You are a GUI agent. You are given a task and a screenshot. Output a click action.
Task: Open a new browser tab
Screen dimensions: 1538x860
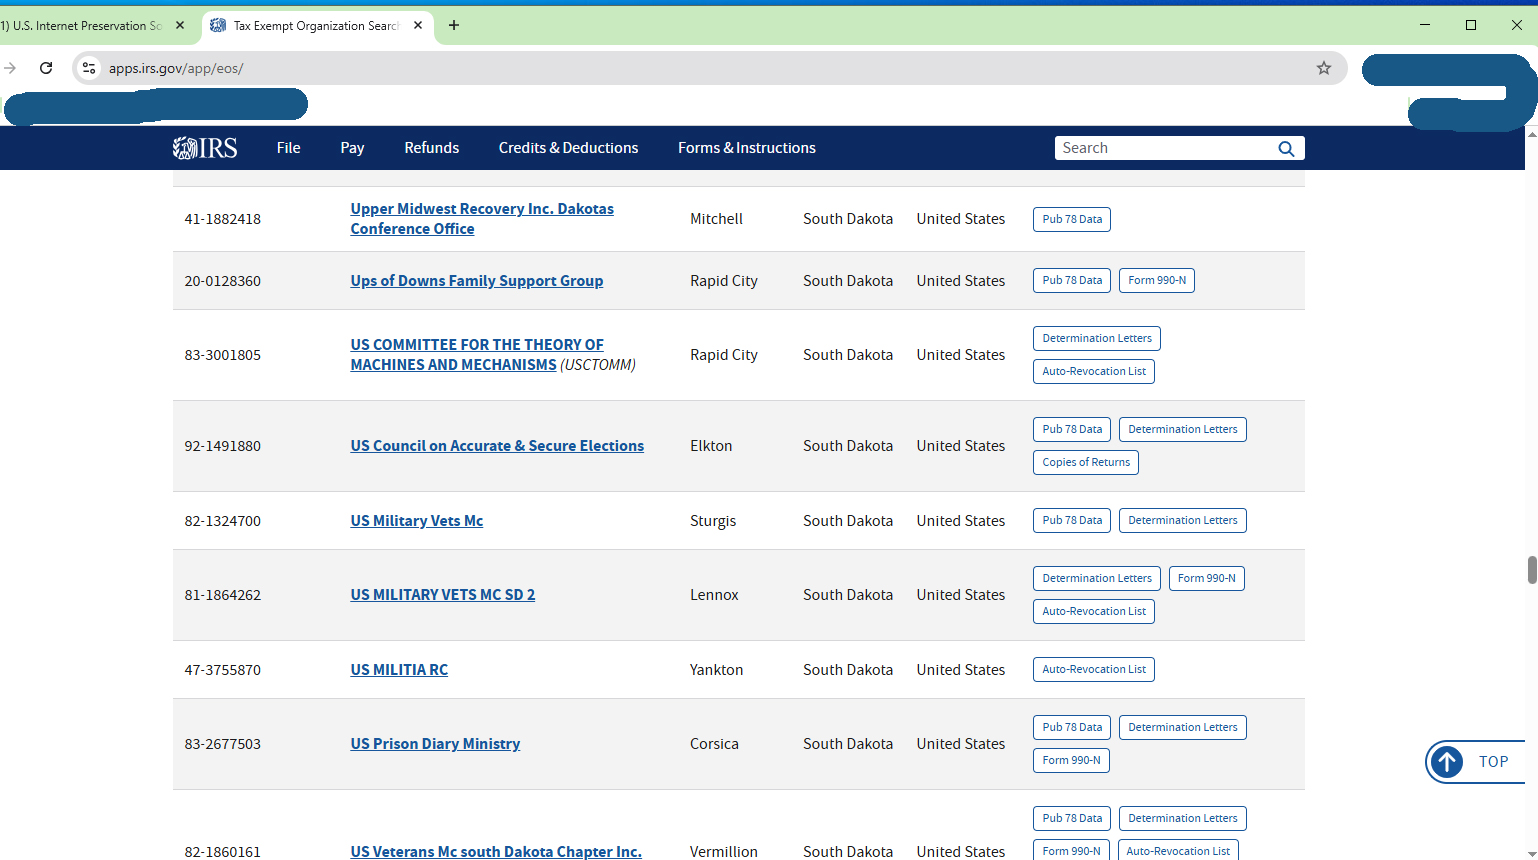tap(454, 25)
